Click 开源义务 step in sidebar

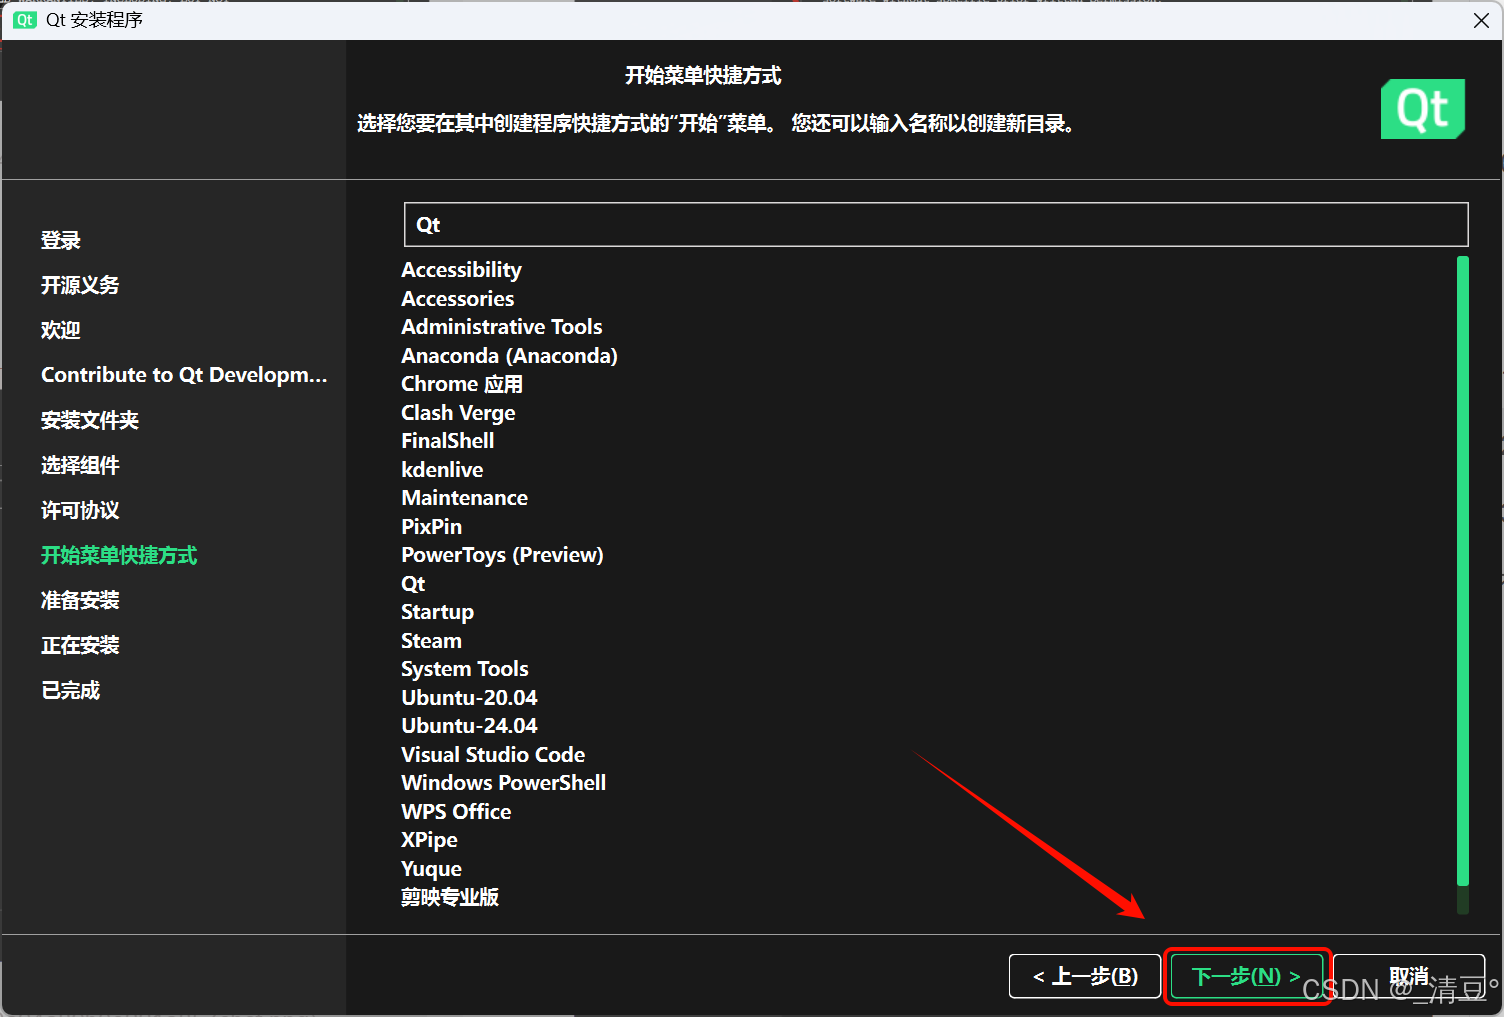(x=80, y=285)
